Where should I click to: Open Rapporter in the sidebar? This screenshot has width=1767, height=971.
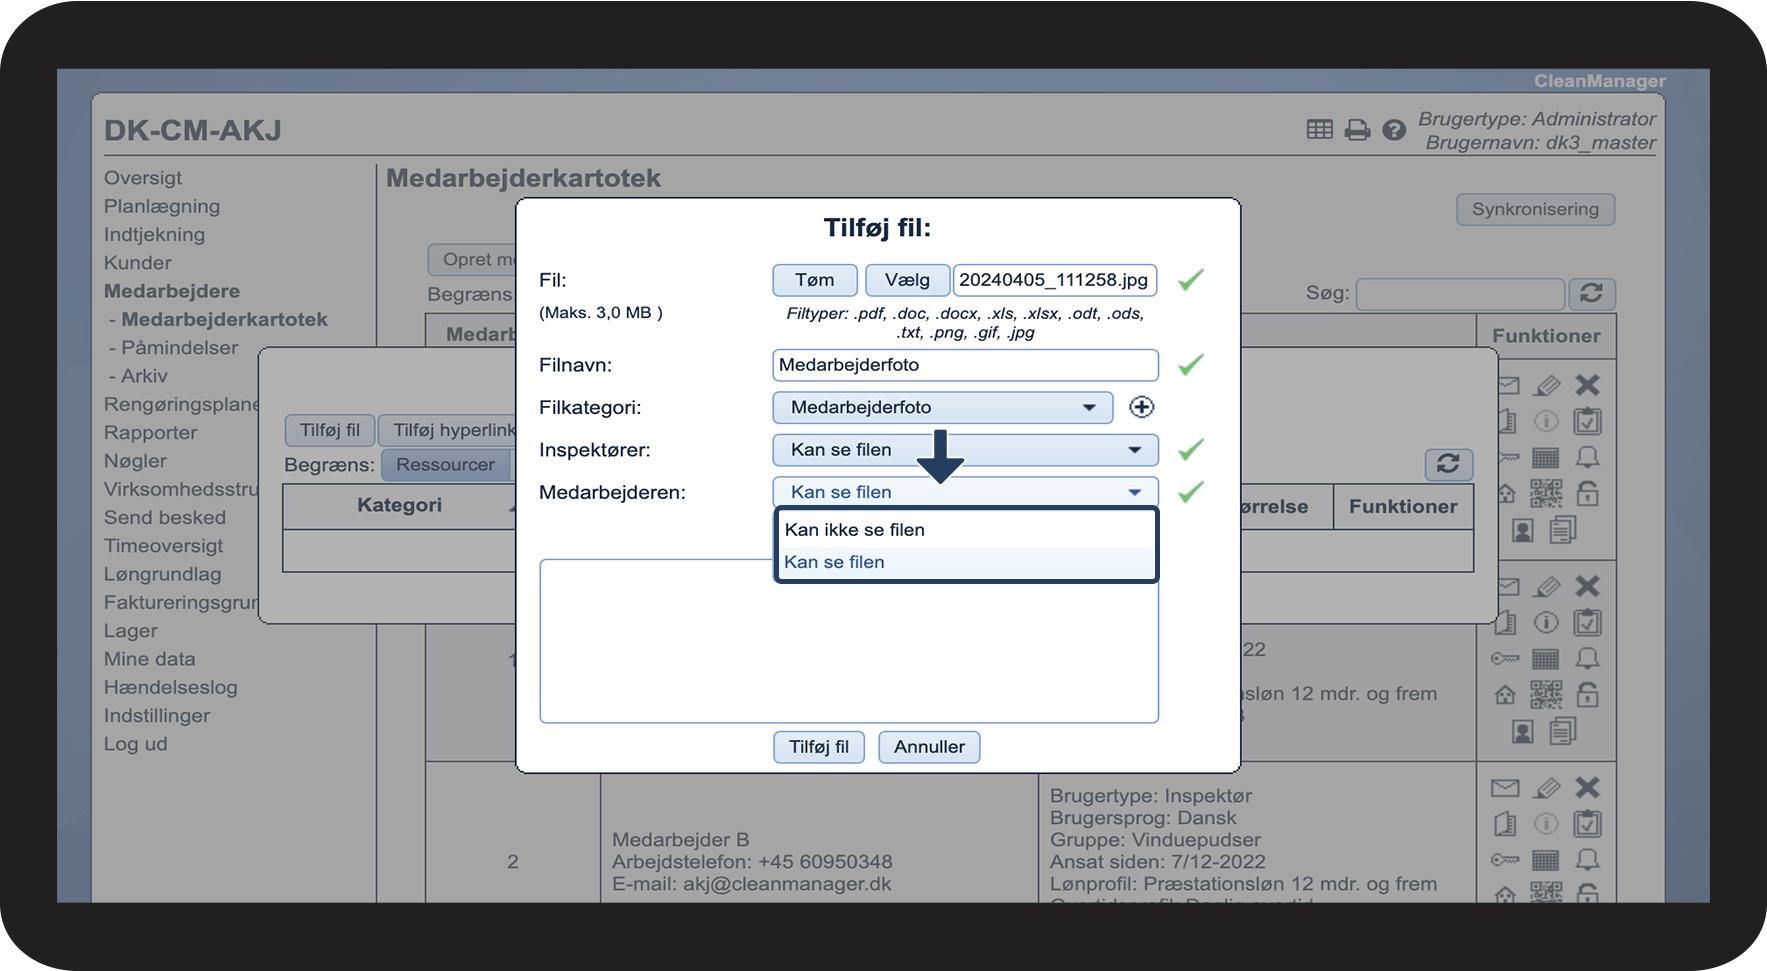click(x=150, y=433)
